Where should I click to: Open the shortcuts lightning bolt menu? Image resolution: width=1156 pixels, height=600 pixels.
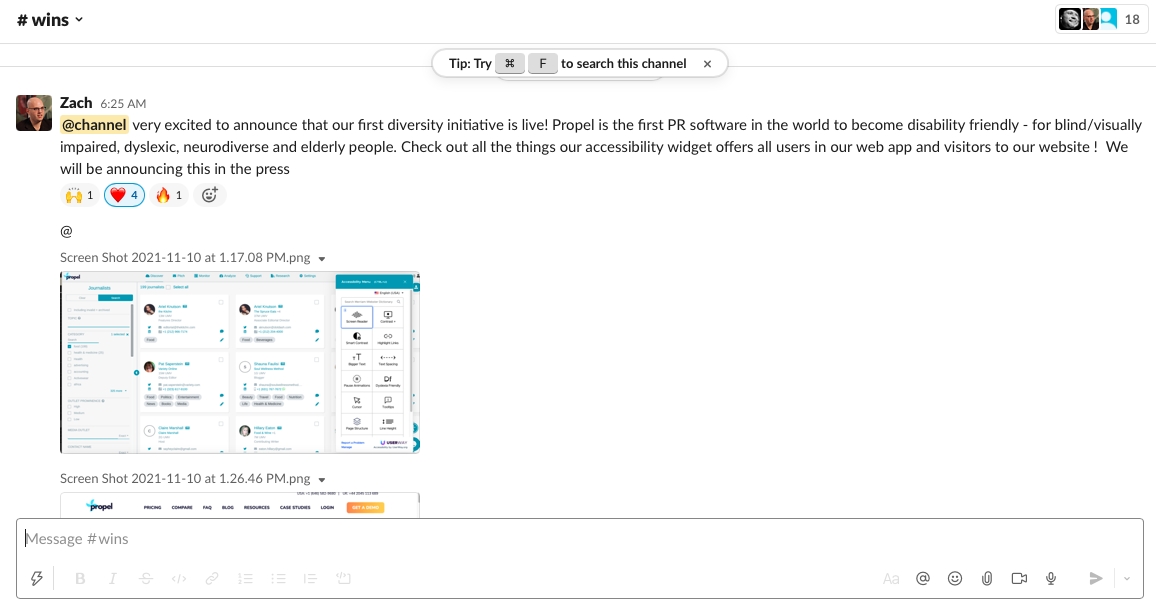36,579
